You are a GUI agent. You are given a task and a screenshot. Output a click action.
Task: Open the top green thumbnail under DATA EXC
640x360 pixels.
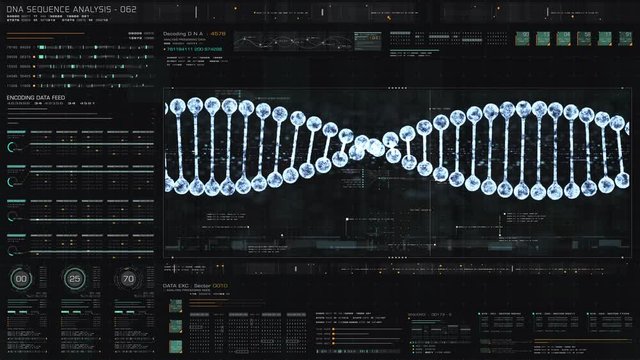(x=176, y=306)
